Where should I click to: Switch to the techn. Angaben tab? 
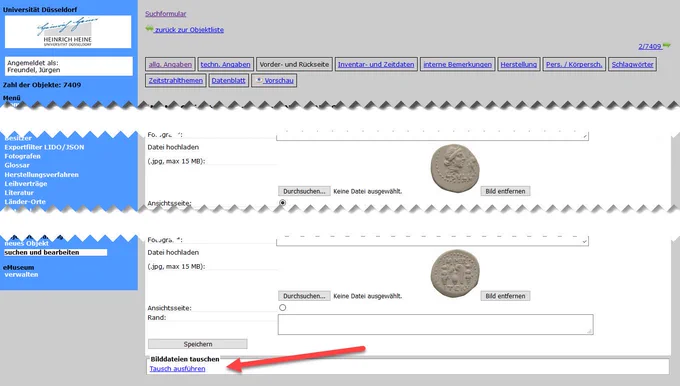[226, 64]
